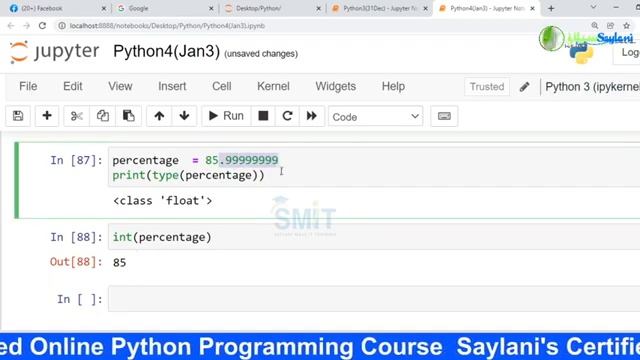Screen dimensions: 640x360
Task: Bookmark this page with star icon
Action: click(627, 26)
